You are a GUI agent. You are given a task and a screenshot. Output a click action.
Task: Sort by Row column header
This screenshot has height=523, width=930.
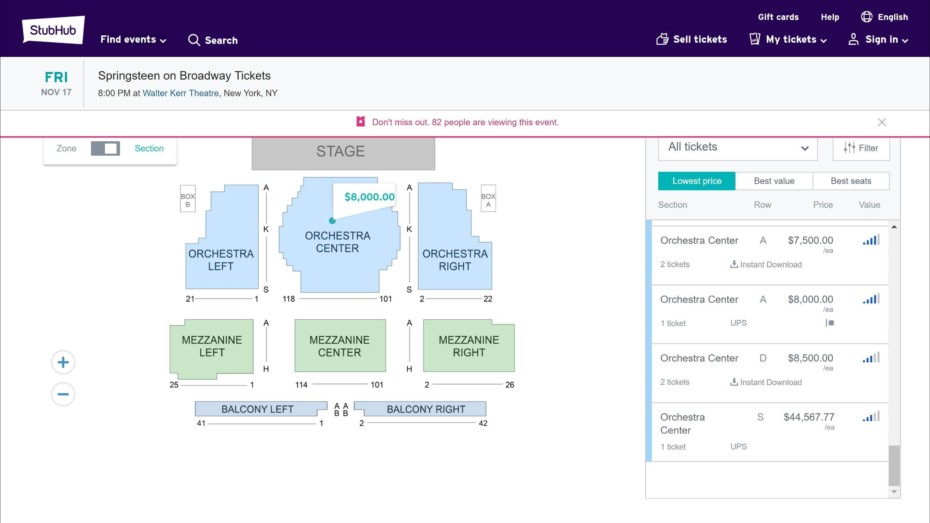point(762,205)
